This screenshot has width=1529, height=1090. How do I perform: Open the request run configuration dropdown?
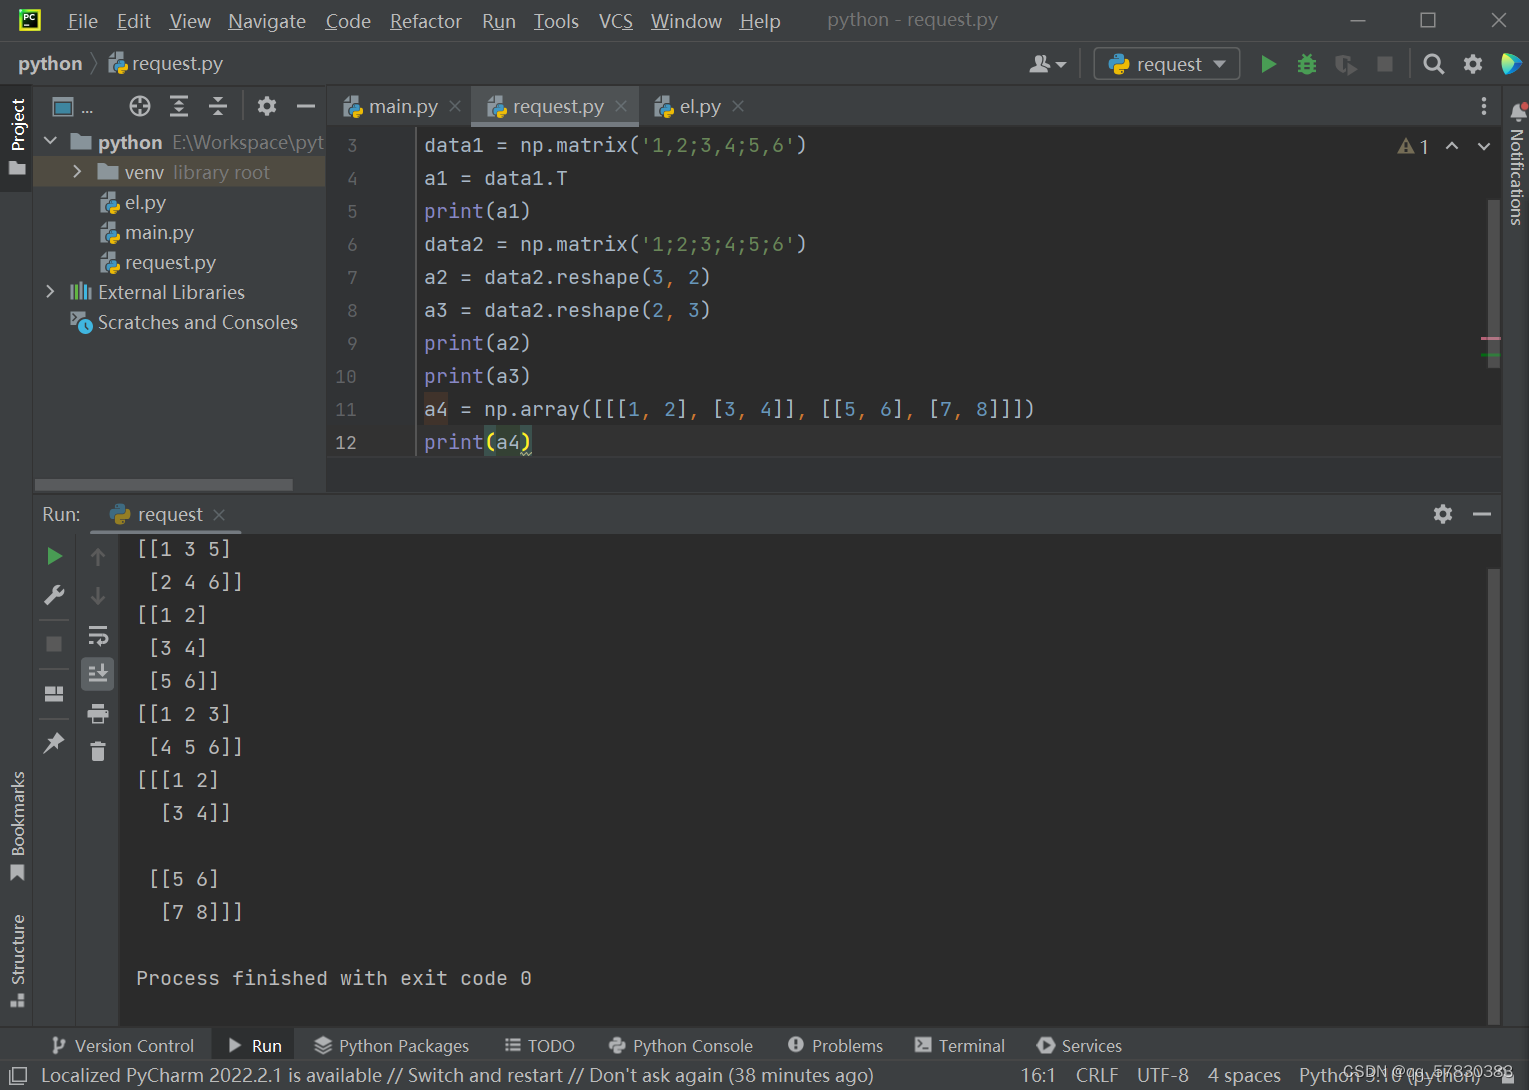1167,64
